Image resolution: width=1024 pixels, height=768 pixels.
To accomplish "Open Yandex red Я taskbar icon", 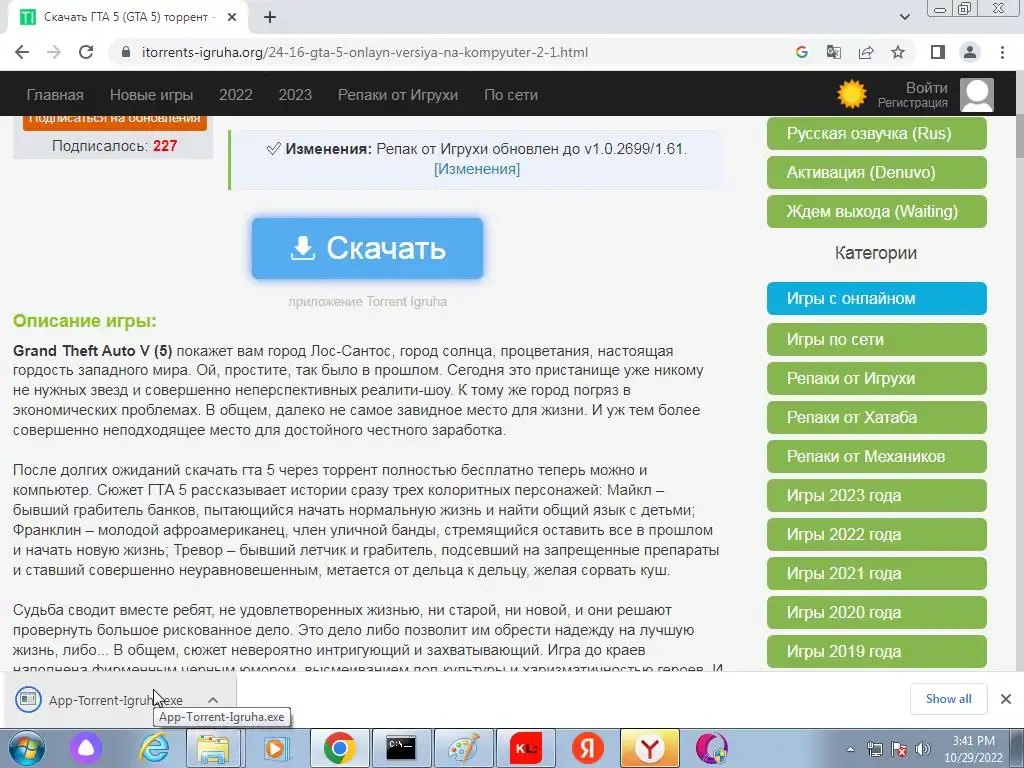I will click(x=588, y=748).
